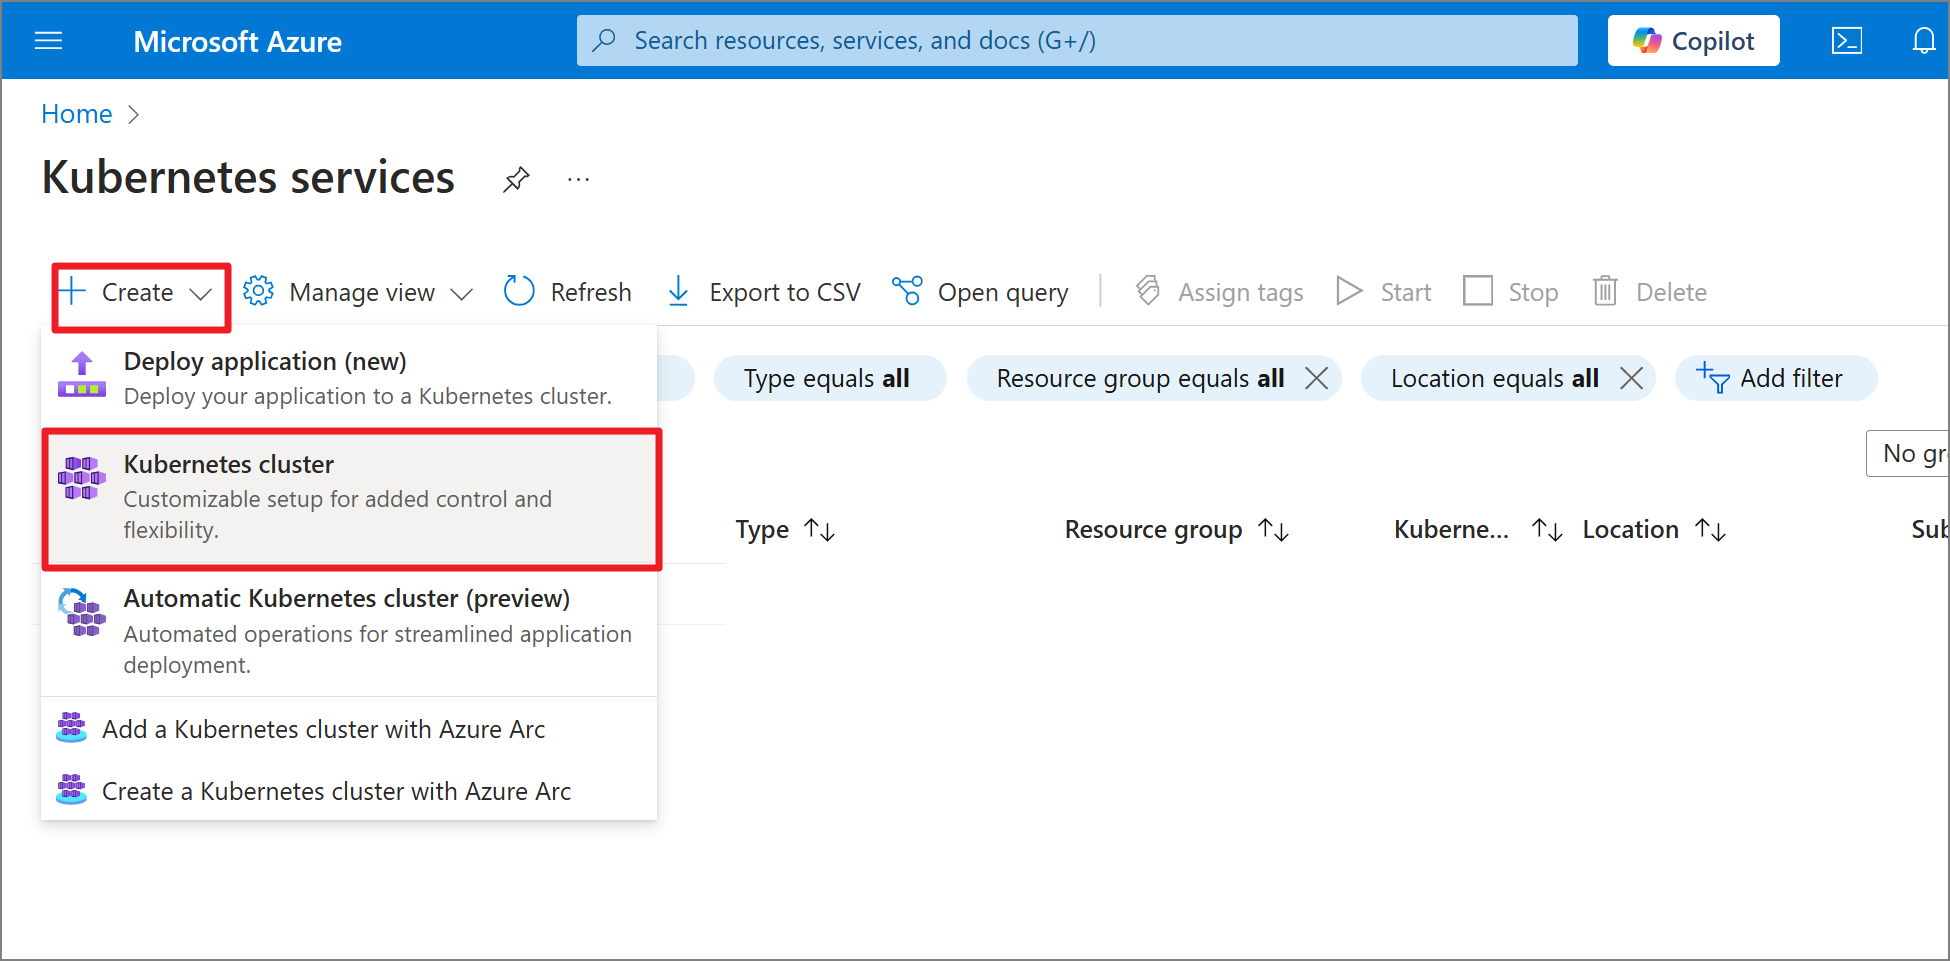Choose Add a Kubernetes cluster with Azure Arc
Screen dimensions: 1950x961
pos(349,729)
